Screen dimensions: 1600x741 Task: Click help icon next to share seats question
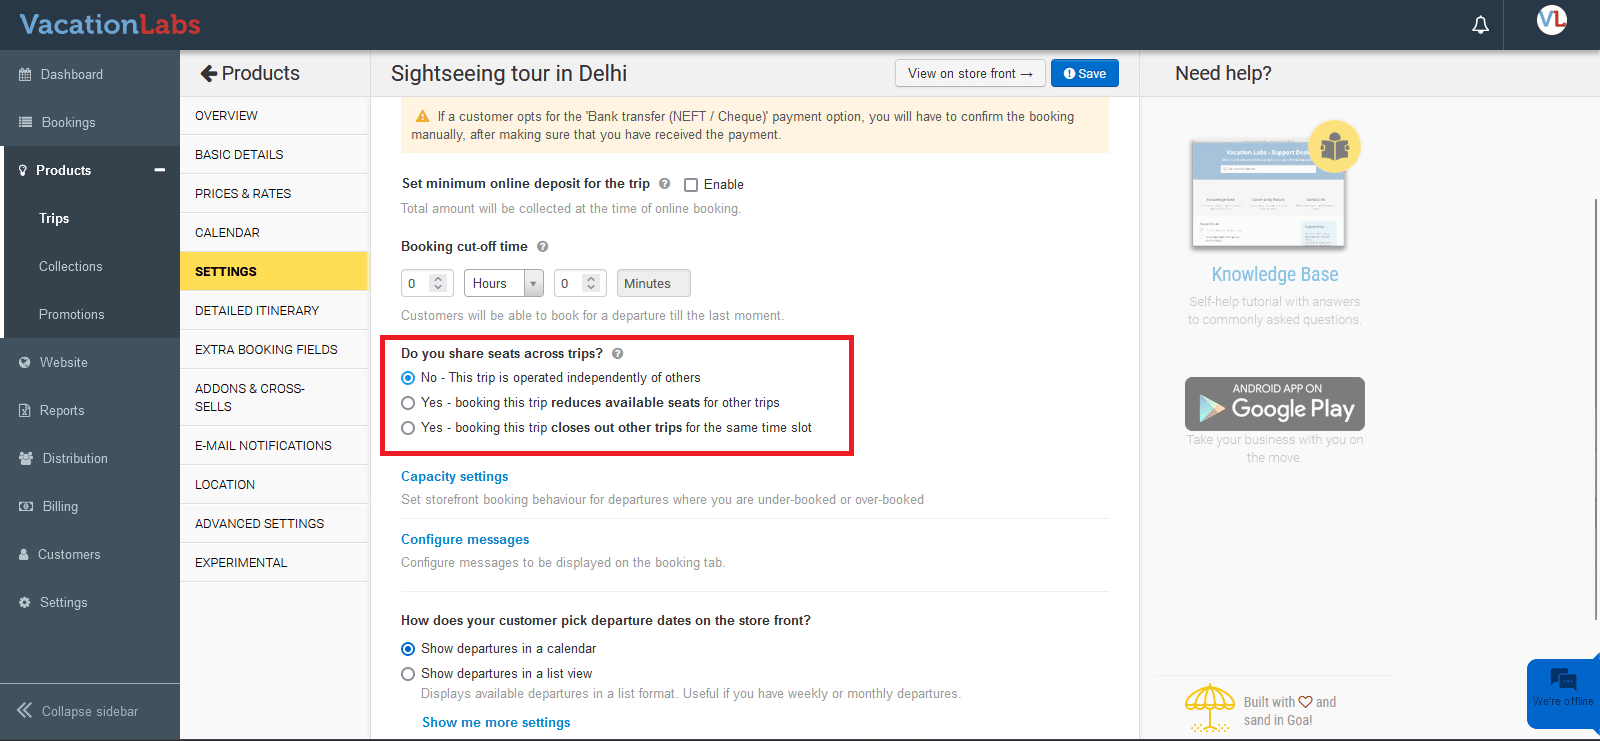[618, 354]
